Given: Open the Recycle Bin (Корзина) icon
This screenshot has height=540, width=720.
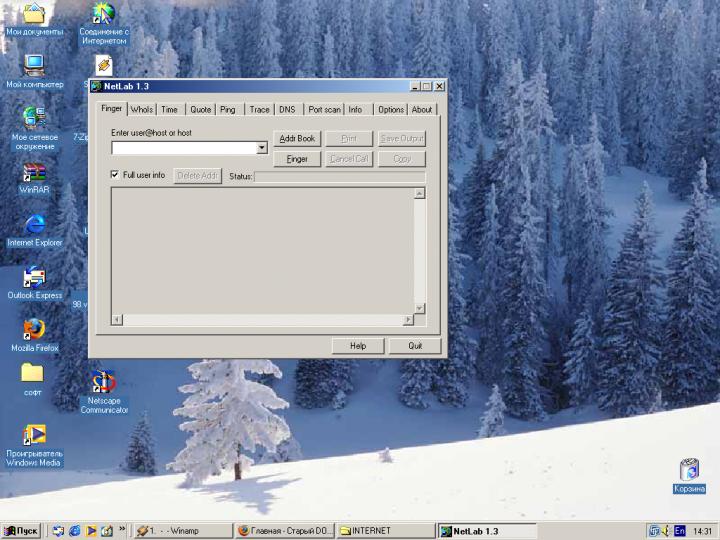Looking at the screenshot, I should click(688, 470).
